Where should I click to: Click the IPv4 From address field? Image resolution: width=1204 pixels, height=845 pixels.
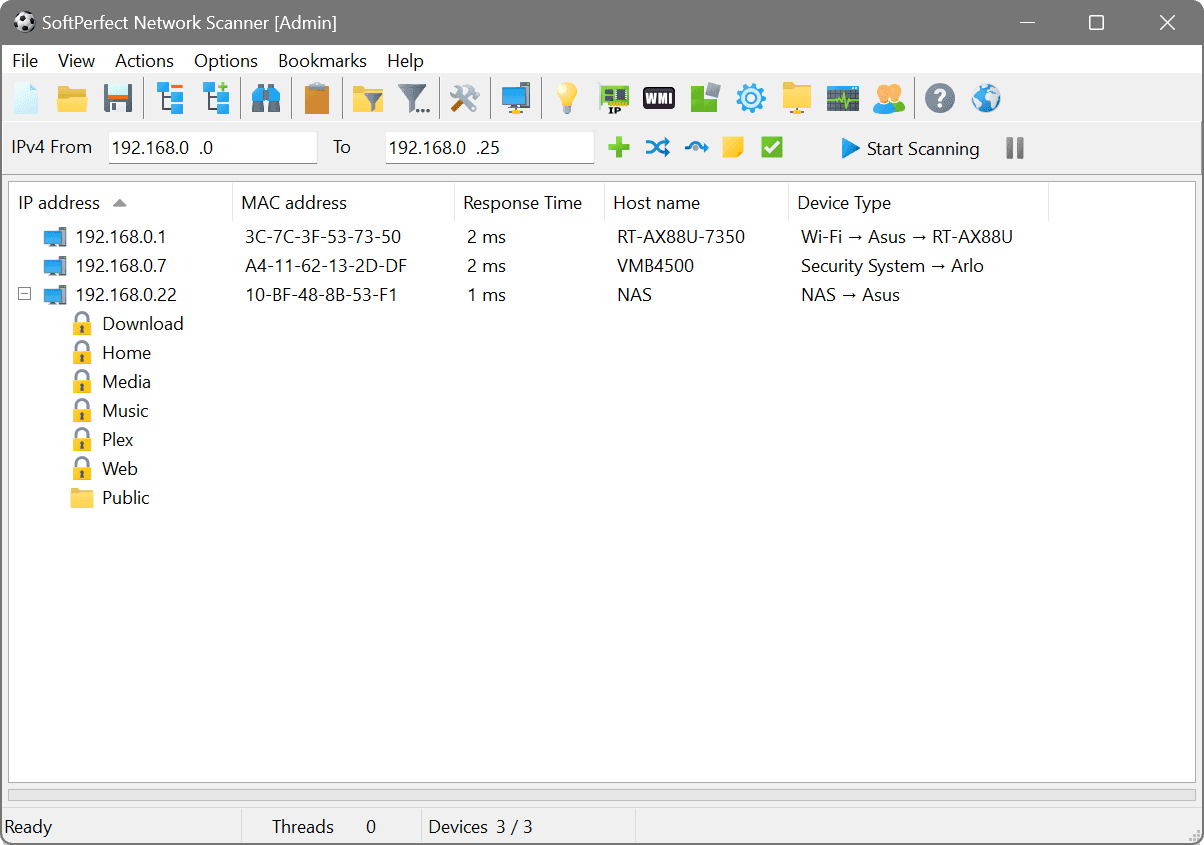(x=212, y=146)
